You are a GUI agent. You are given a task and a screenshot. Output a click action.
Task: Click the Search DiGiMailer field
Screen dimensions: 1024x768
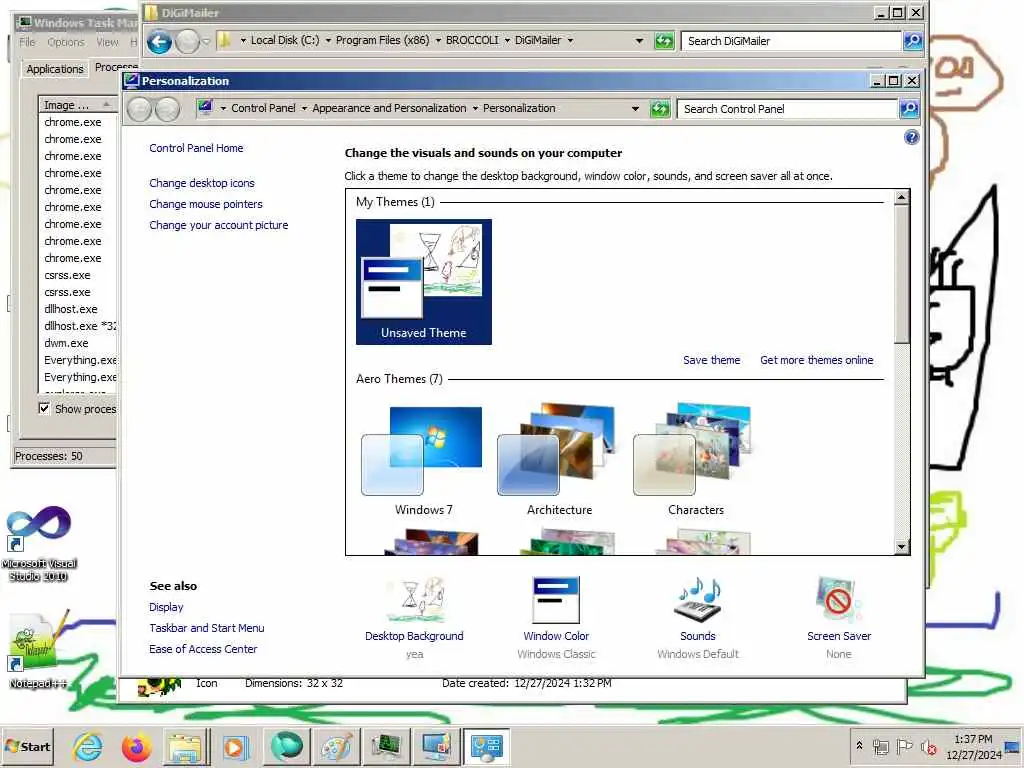791,41
